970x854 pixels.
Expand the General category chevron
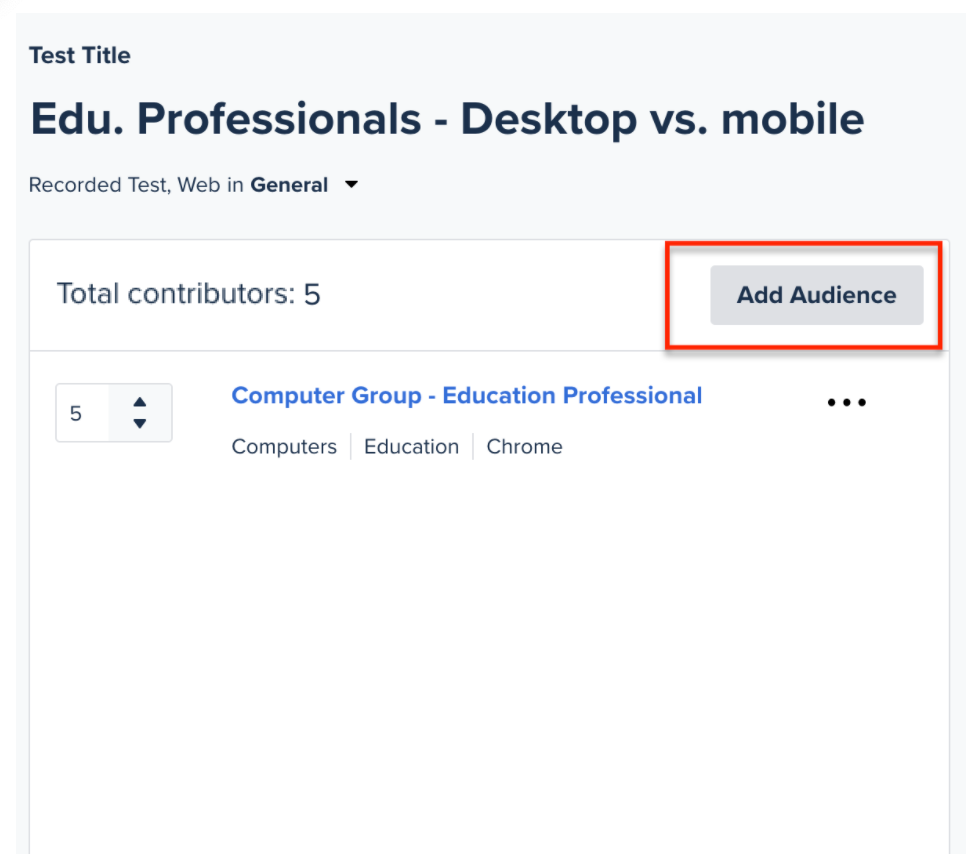351,185
